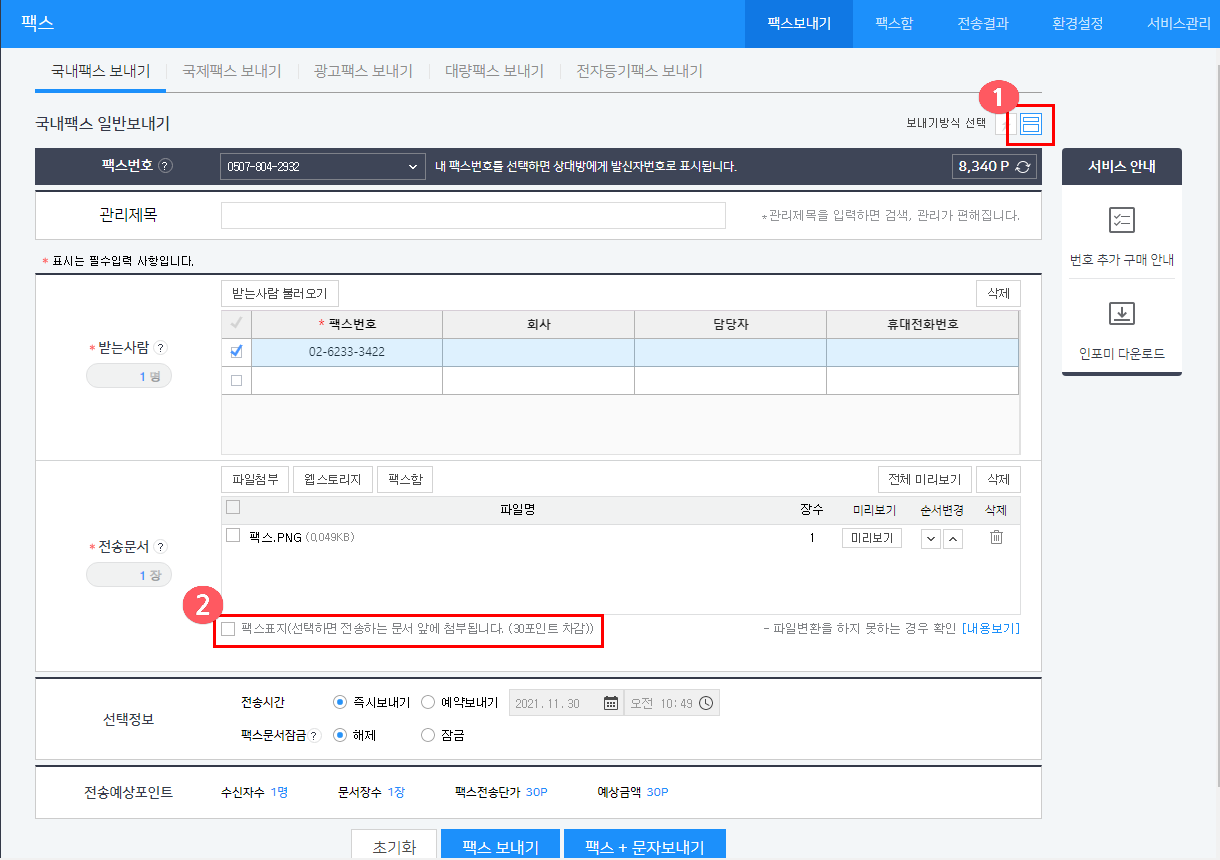The height and width of the screenshot is (860, 1220).
Task: Click the points refresh icon
Action: click(1022, 167)
